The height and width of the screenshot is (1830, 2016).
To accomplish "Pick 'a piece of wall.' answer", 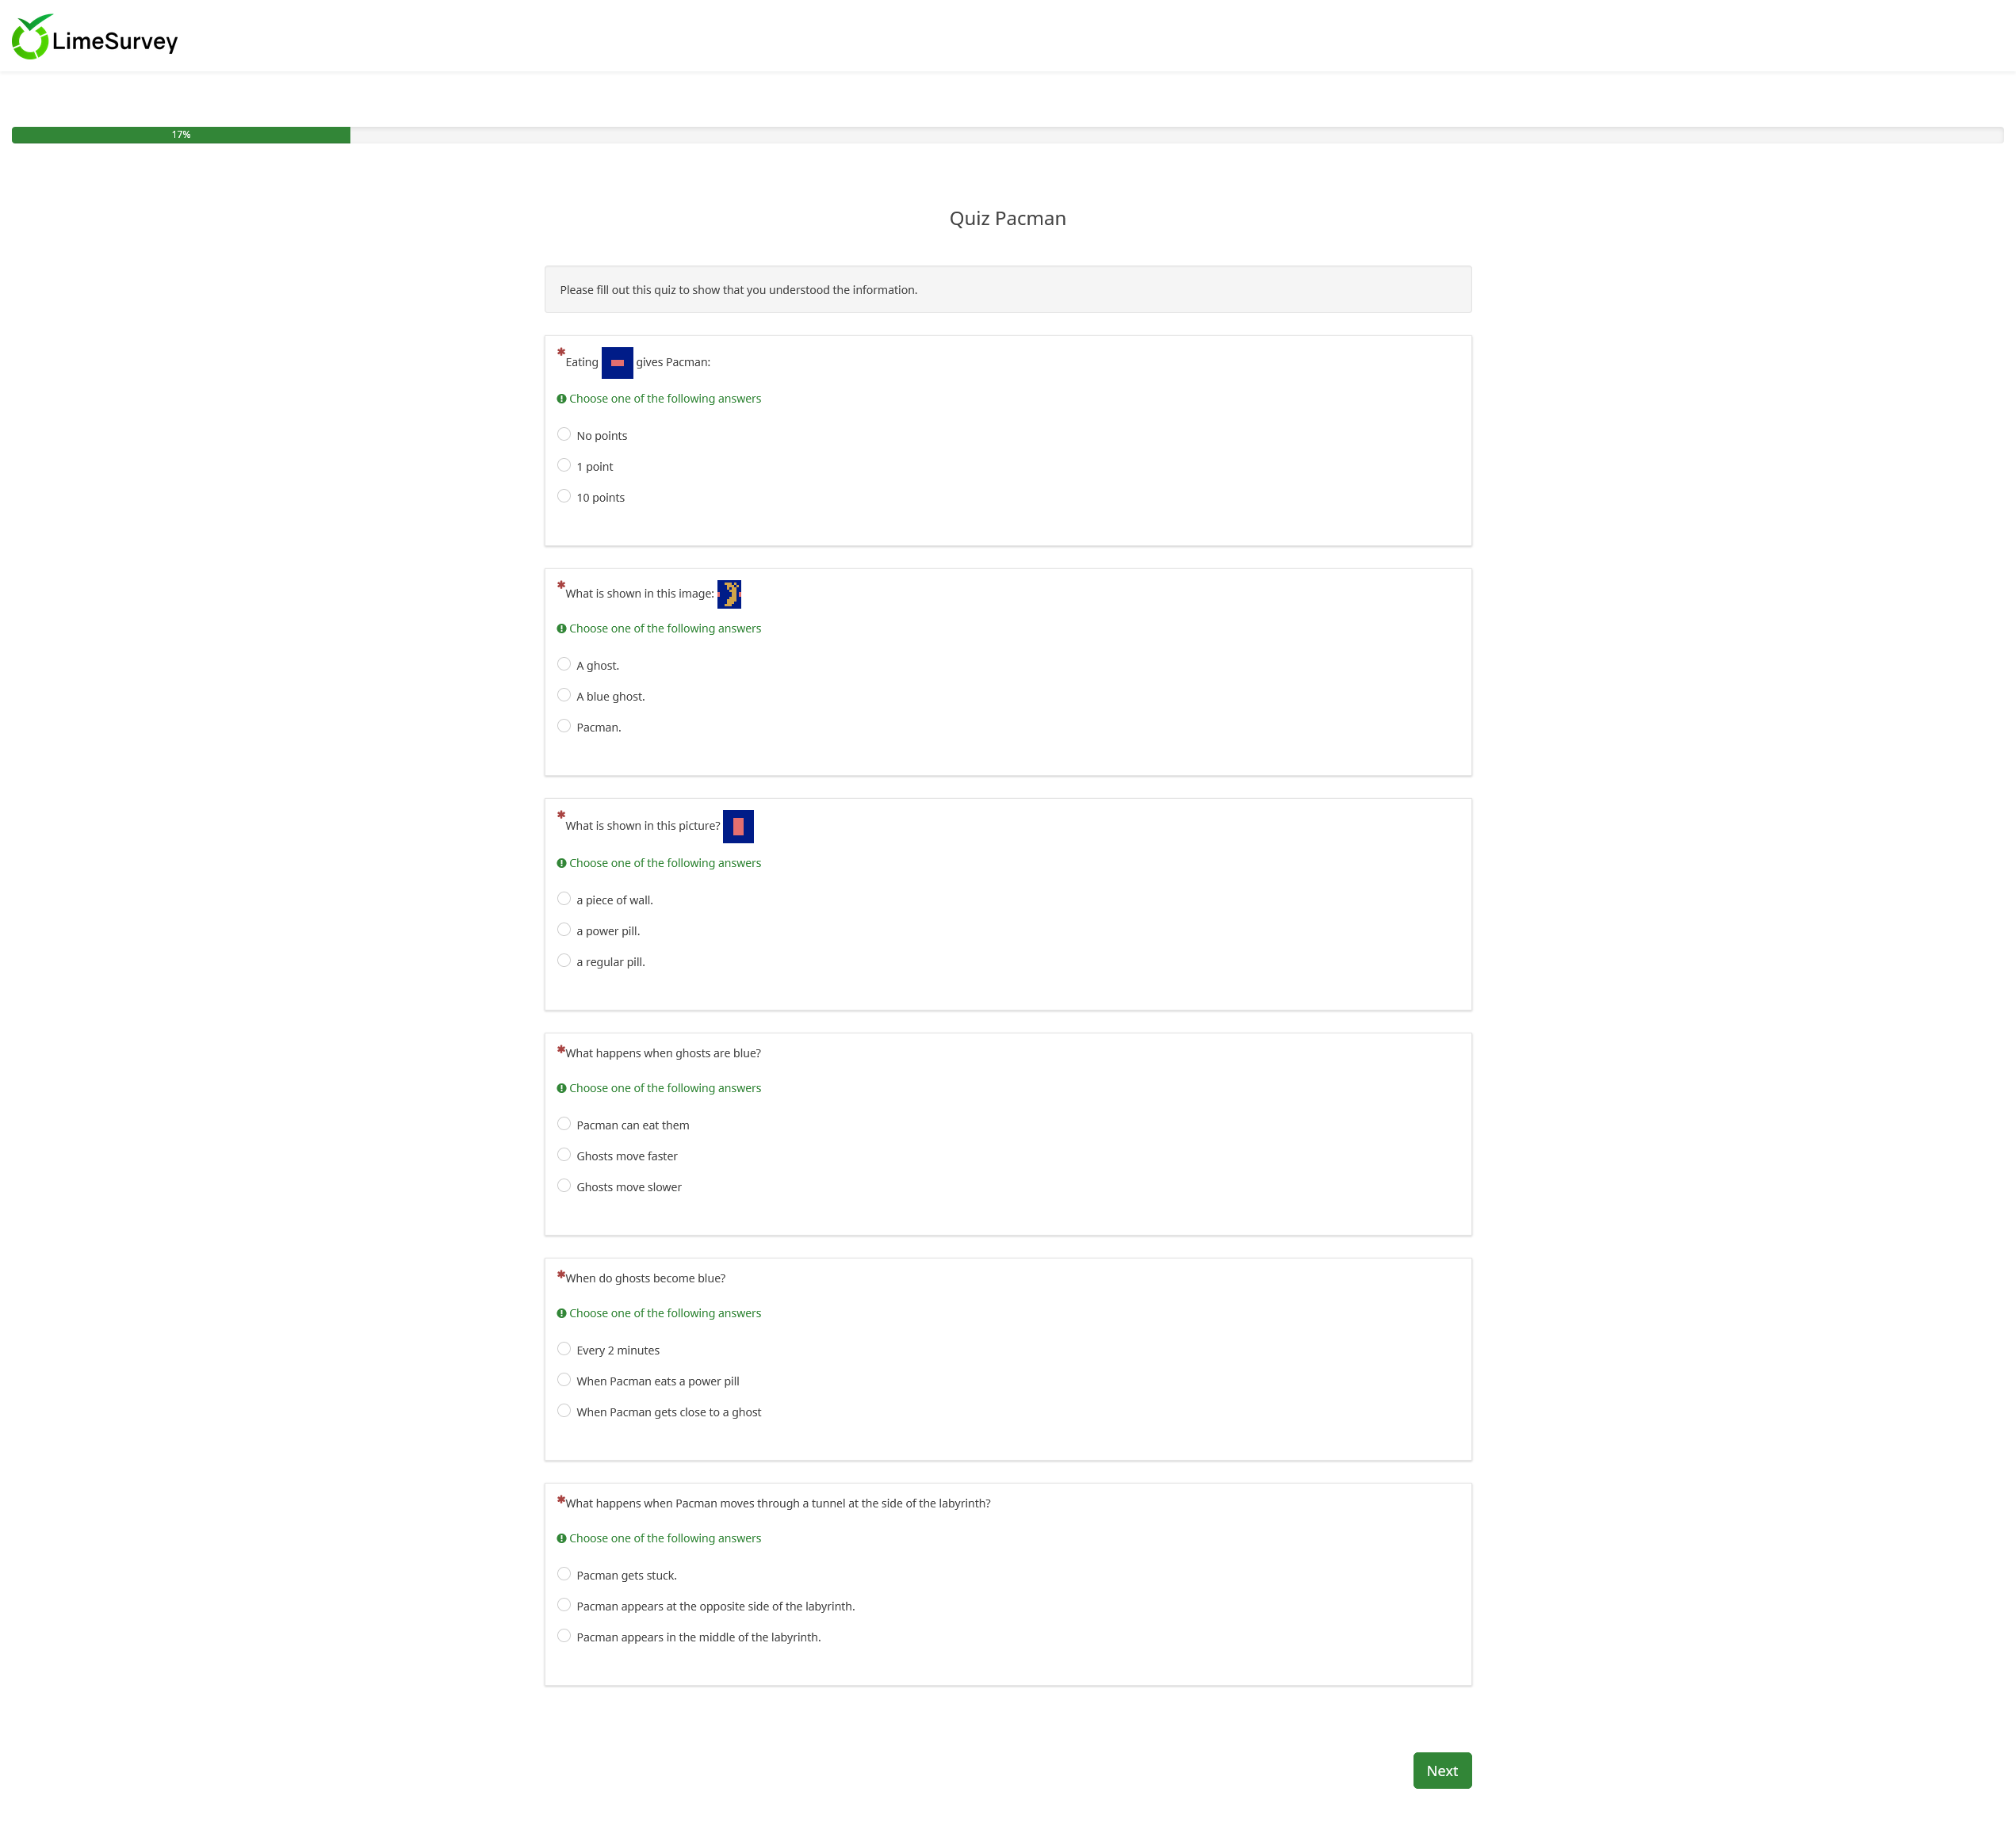I will (564, 898).
